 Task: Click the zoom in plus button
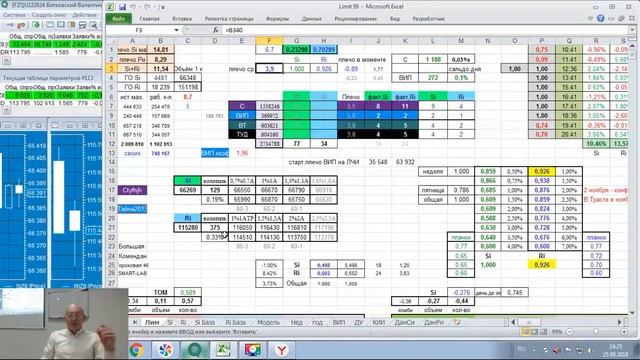[624, 332]
